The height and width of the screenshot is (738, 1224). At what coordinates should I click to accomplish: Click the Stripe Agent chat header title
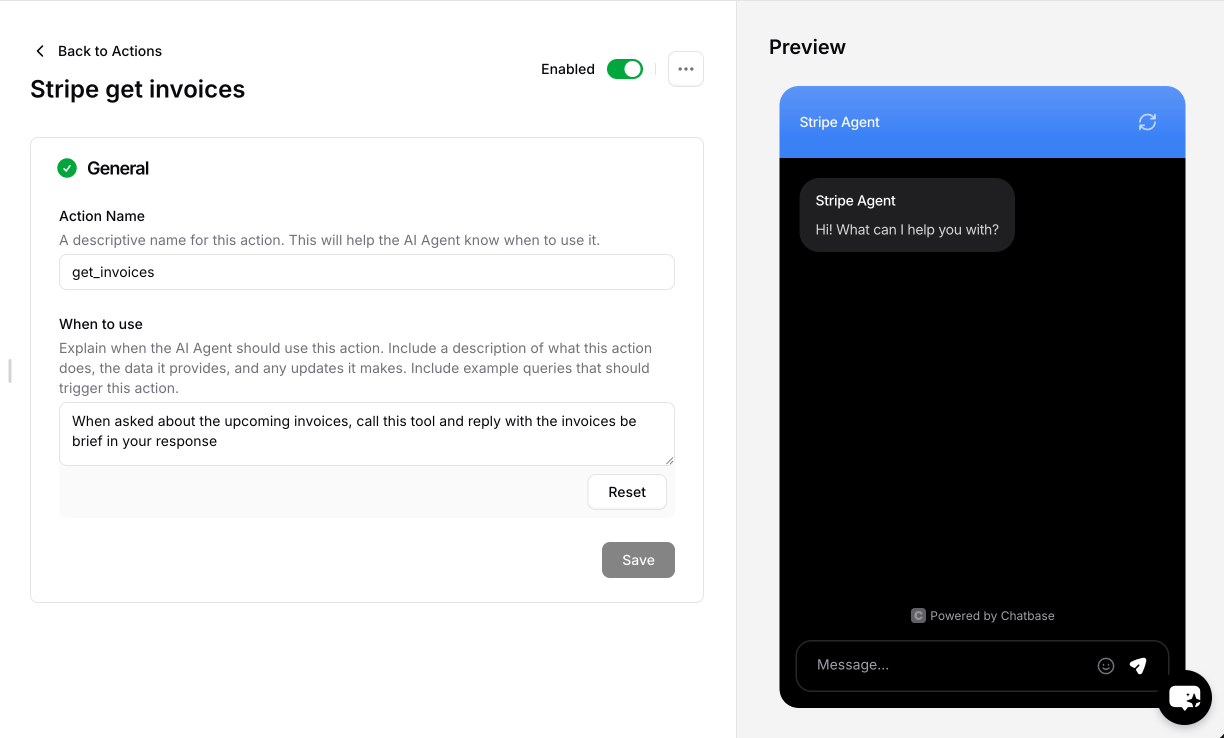pyautogui.click(x=840, y=122)
